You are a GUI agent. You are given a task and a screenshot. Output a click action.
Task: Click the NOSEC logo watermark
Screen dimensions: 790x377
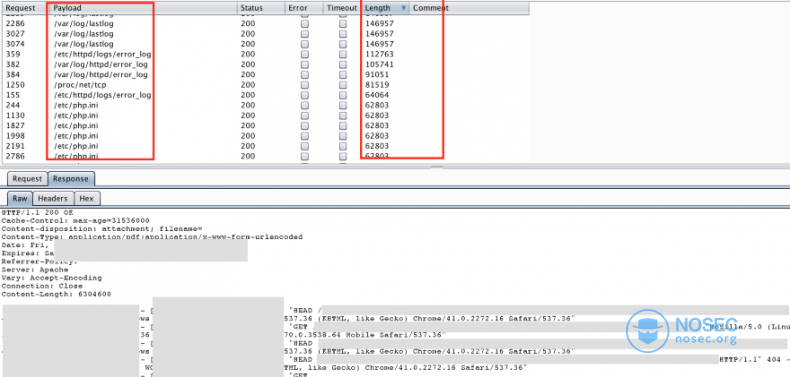click(x=682, y=331)
